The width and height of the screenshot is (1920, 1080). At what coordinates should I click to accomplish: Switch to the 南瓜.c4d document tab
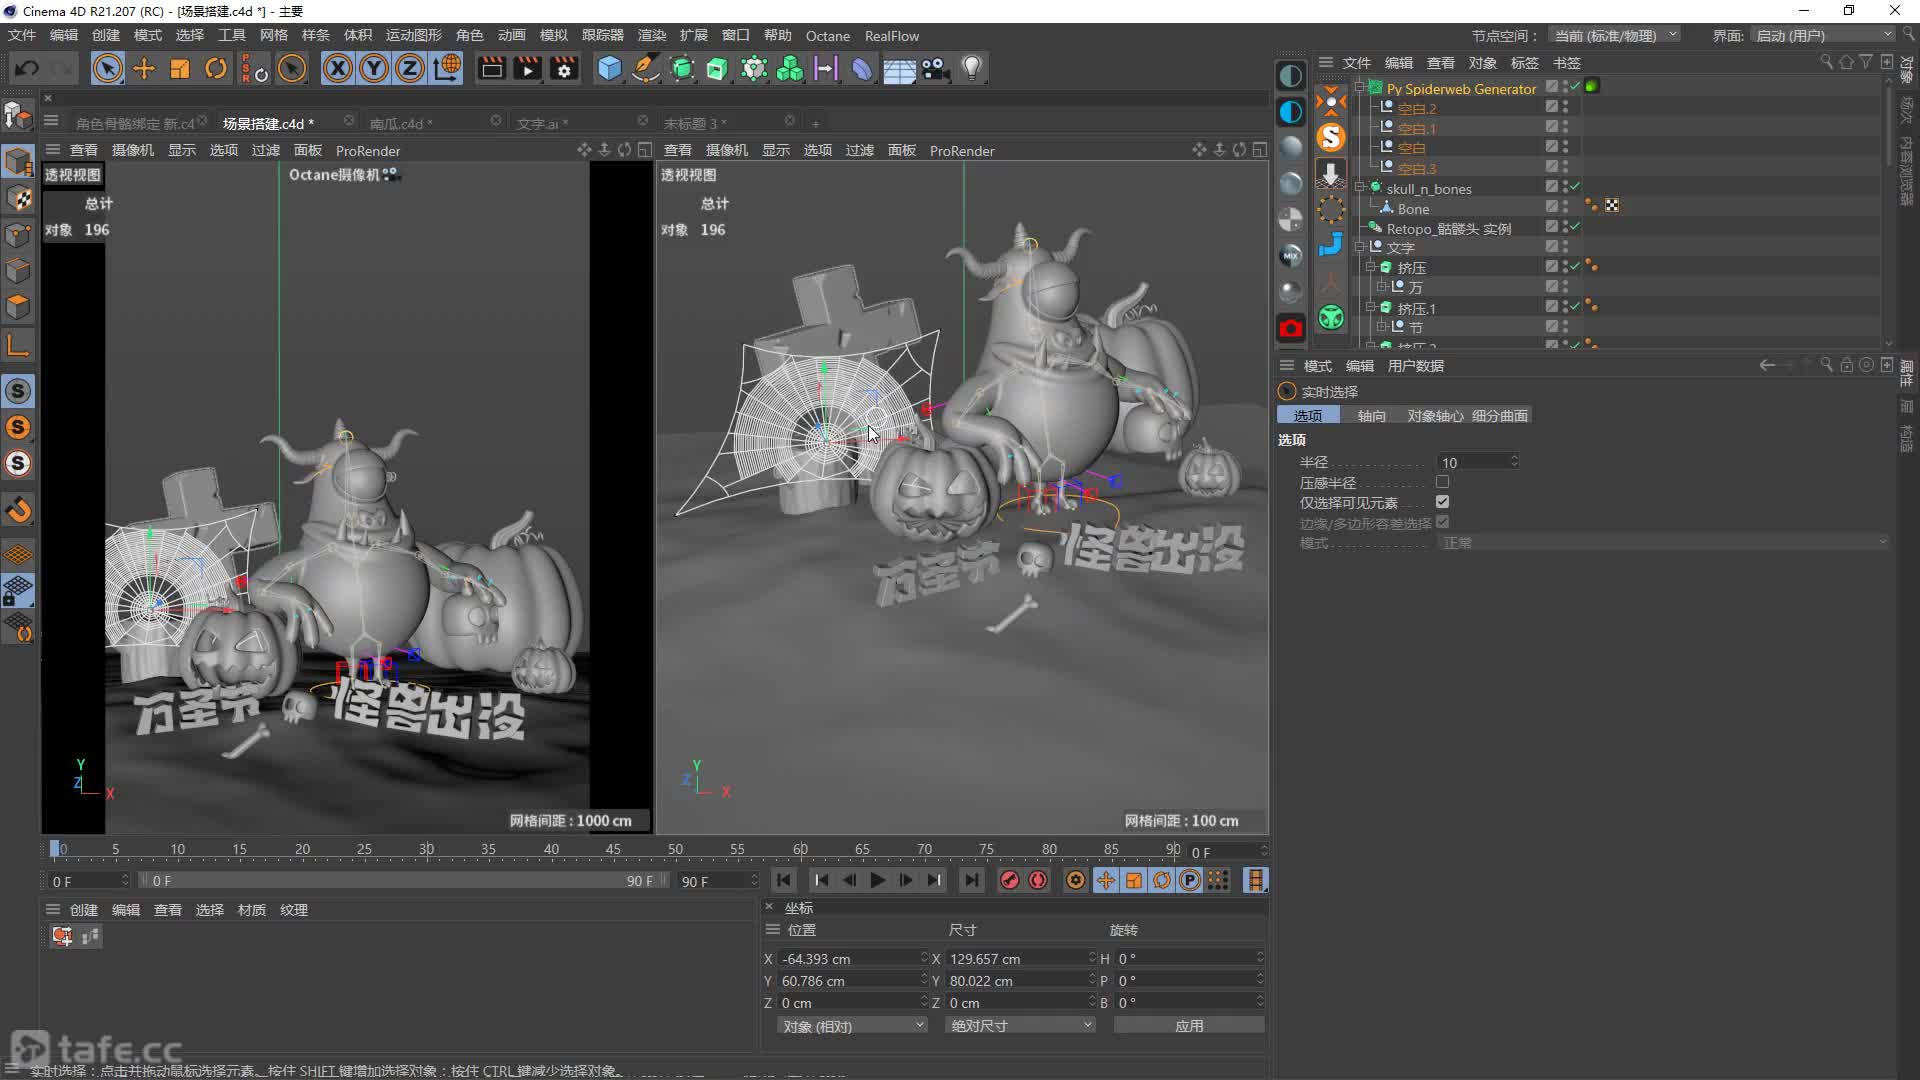[401, 123]
